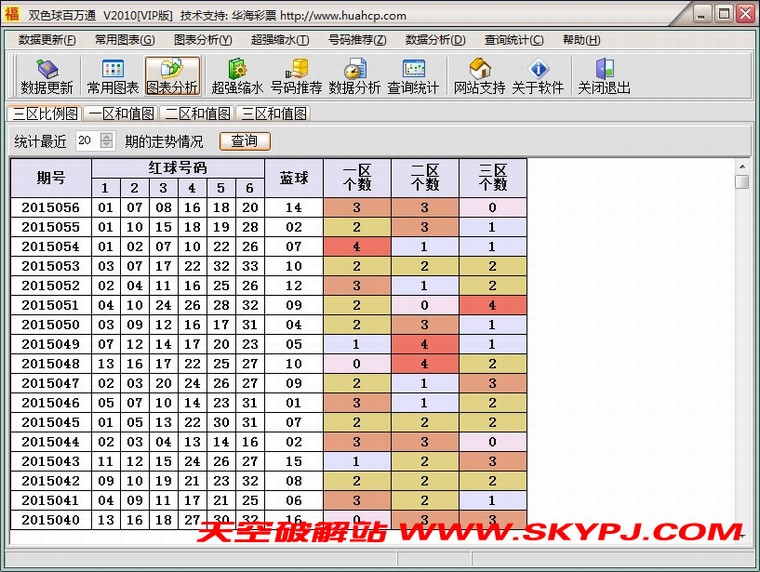Open 查询统计 from the toolbar
The height and width of the screenshot is (572, 760).
413,77
